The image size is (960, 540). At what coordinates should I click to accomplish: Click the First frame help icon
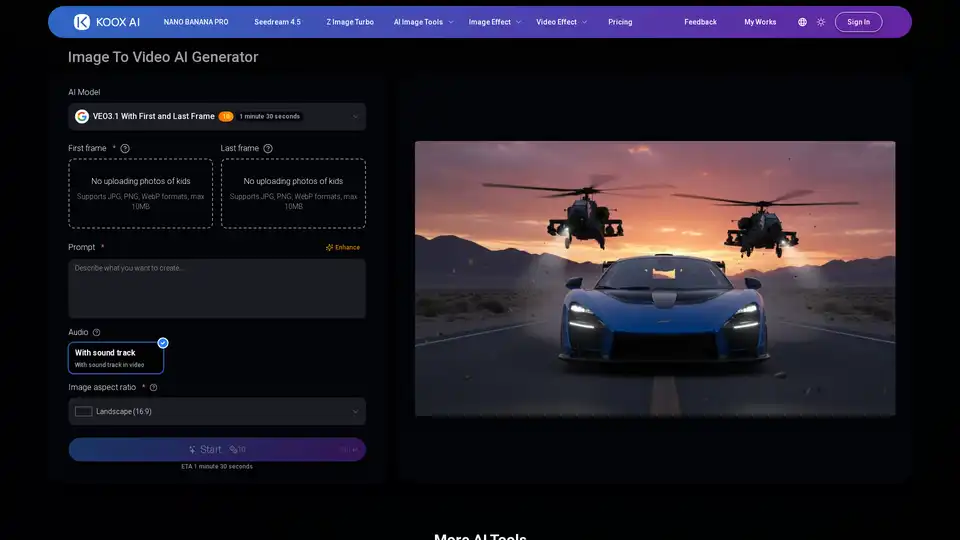pos(125,148)
